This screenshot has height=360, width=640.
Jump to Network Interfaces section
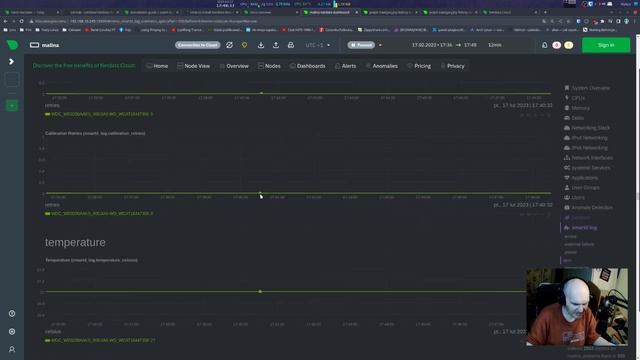(x=588, y=158)
